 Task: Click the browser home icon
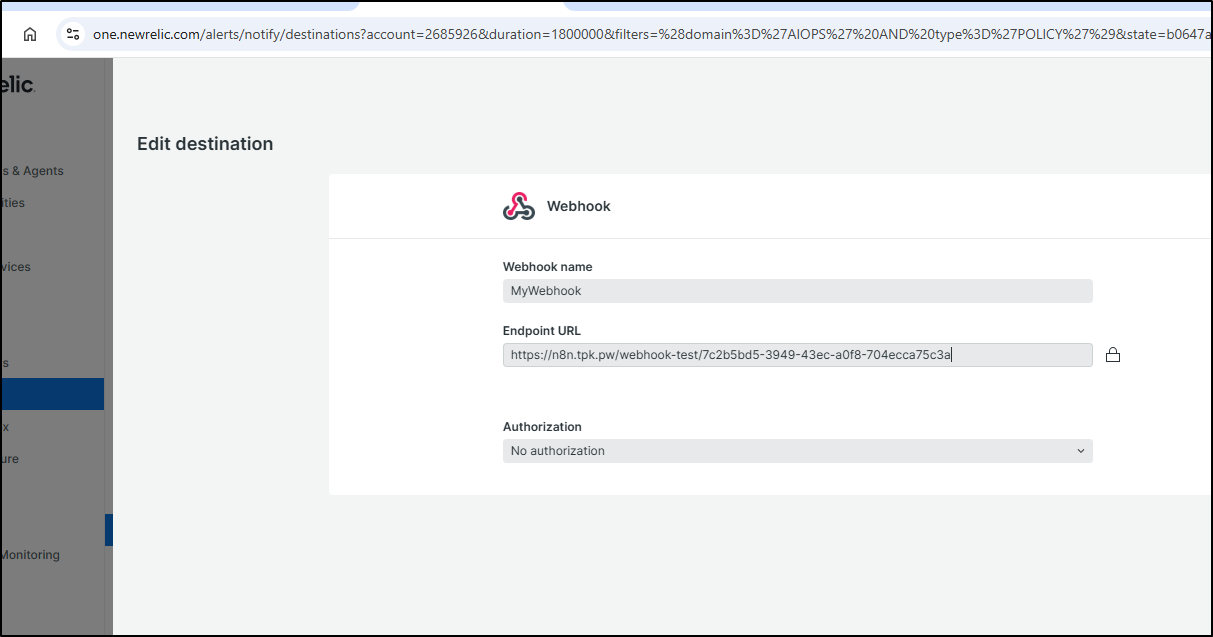pos(30,34)
